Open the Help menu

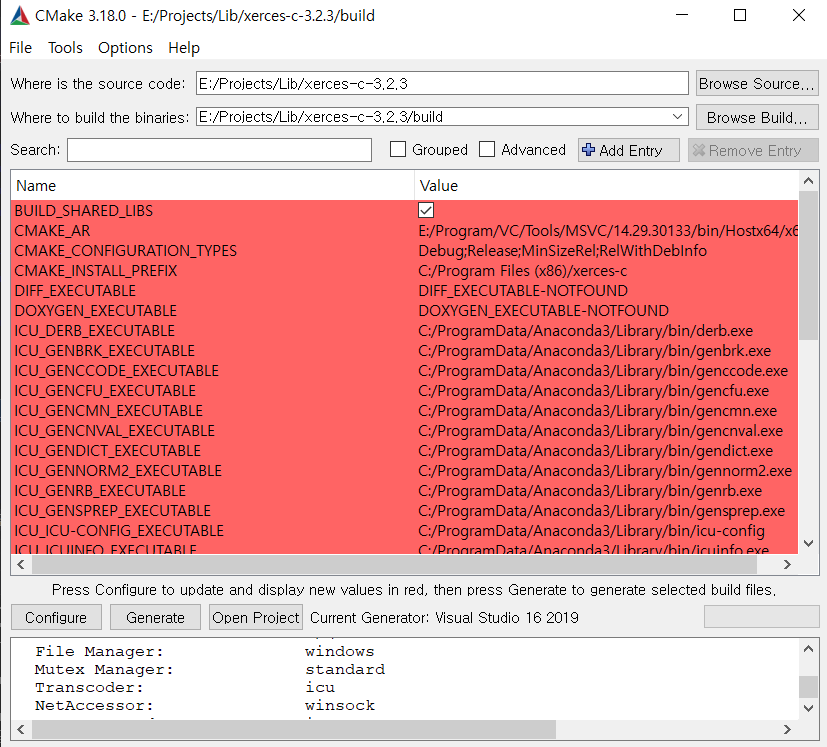pos(184,48)
